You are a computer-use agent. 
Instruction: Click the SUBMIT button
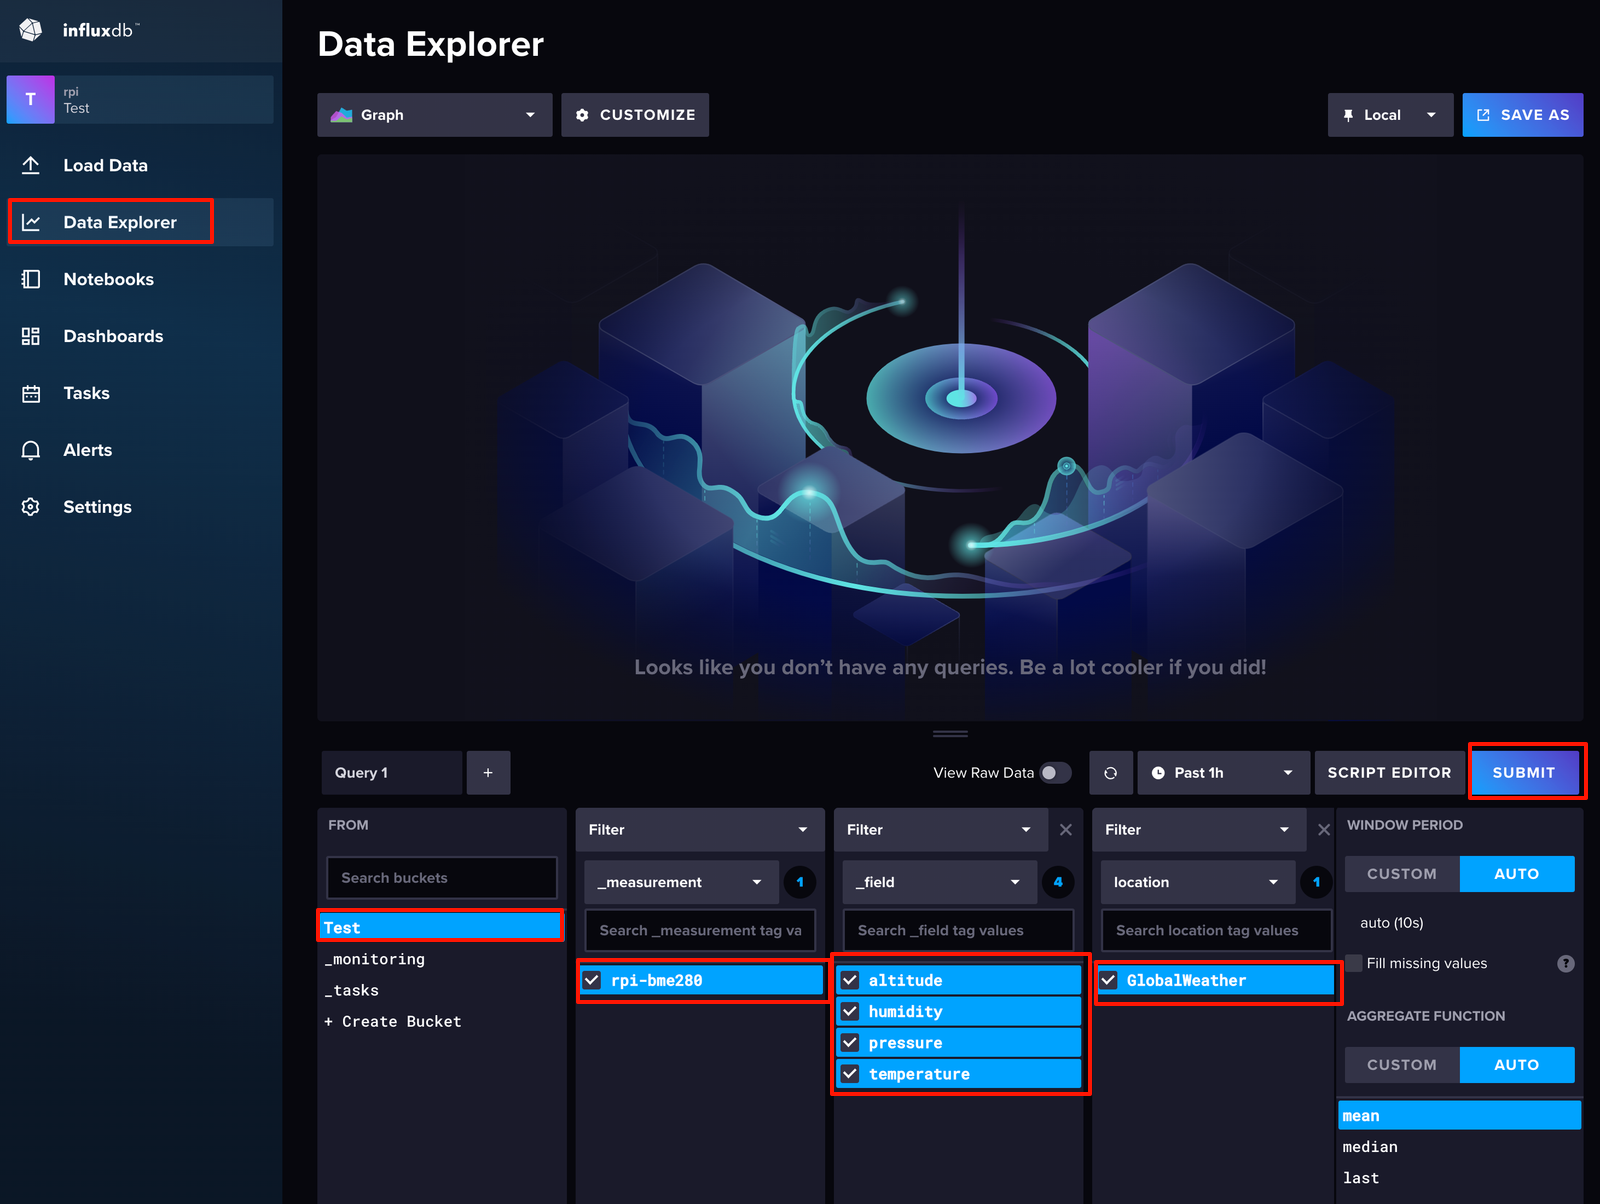pos(1524,773)
